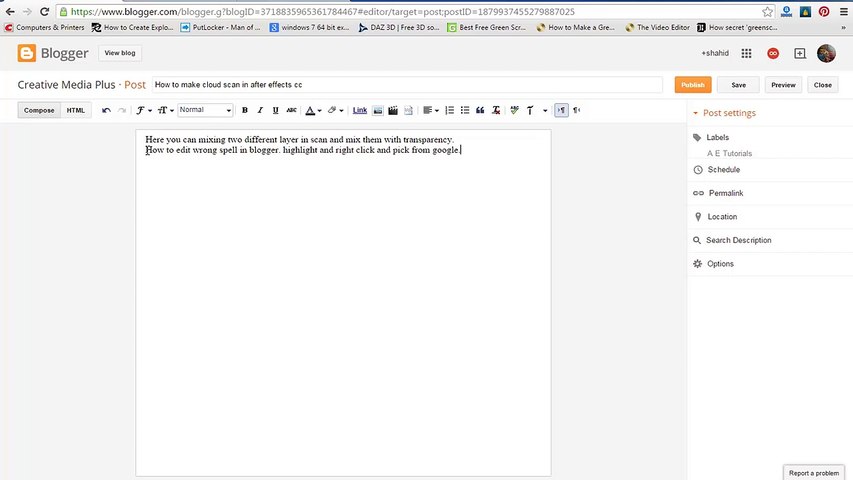Click the Link toolbar button
The width and height of the screenshot is (853, 480).
click(x=360, y=110)
